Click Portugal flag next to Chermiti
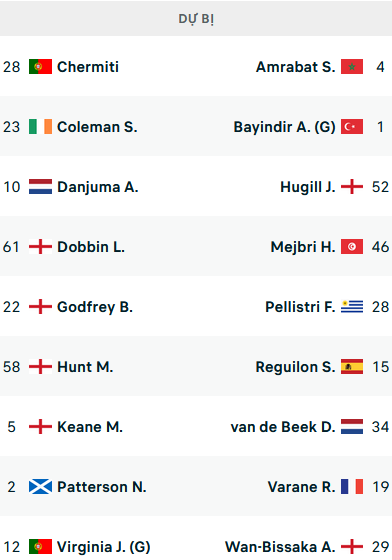The width and height of the screenshot is (392, 560). point(40,66)
